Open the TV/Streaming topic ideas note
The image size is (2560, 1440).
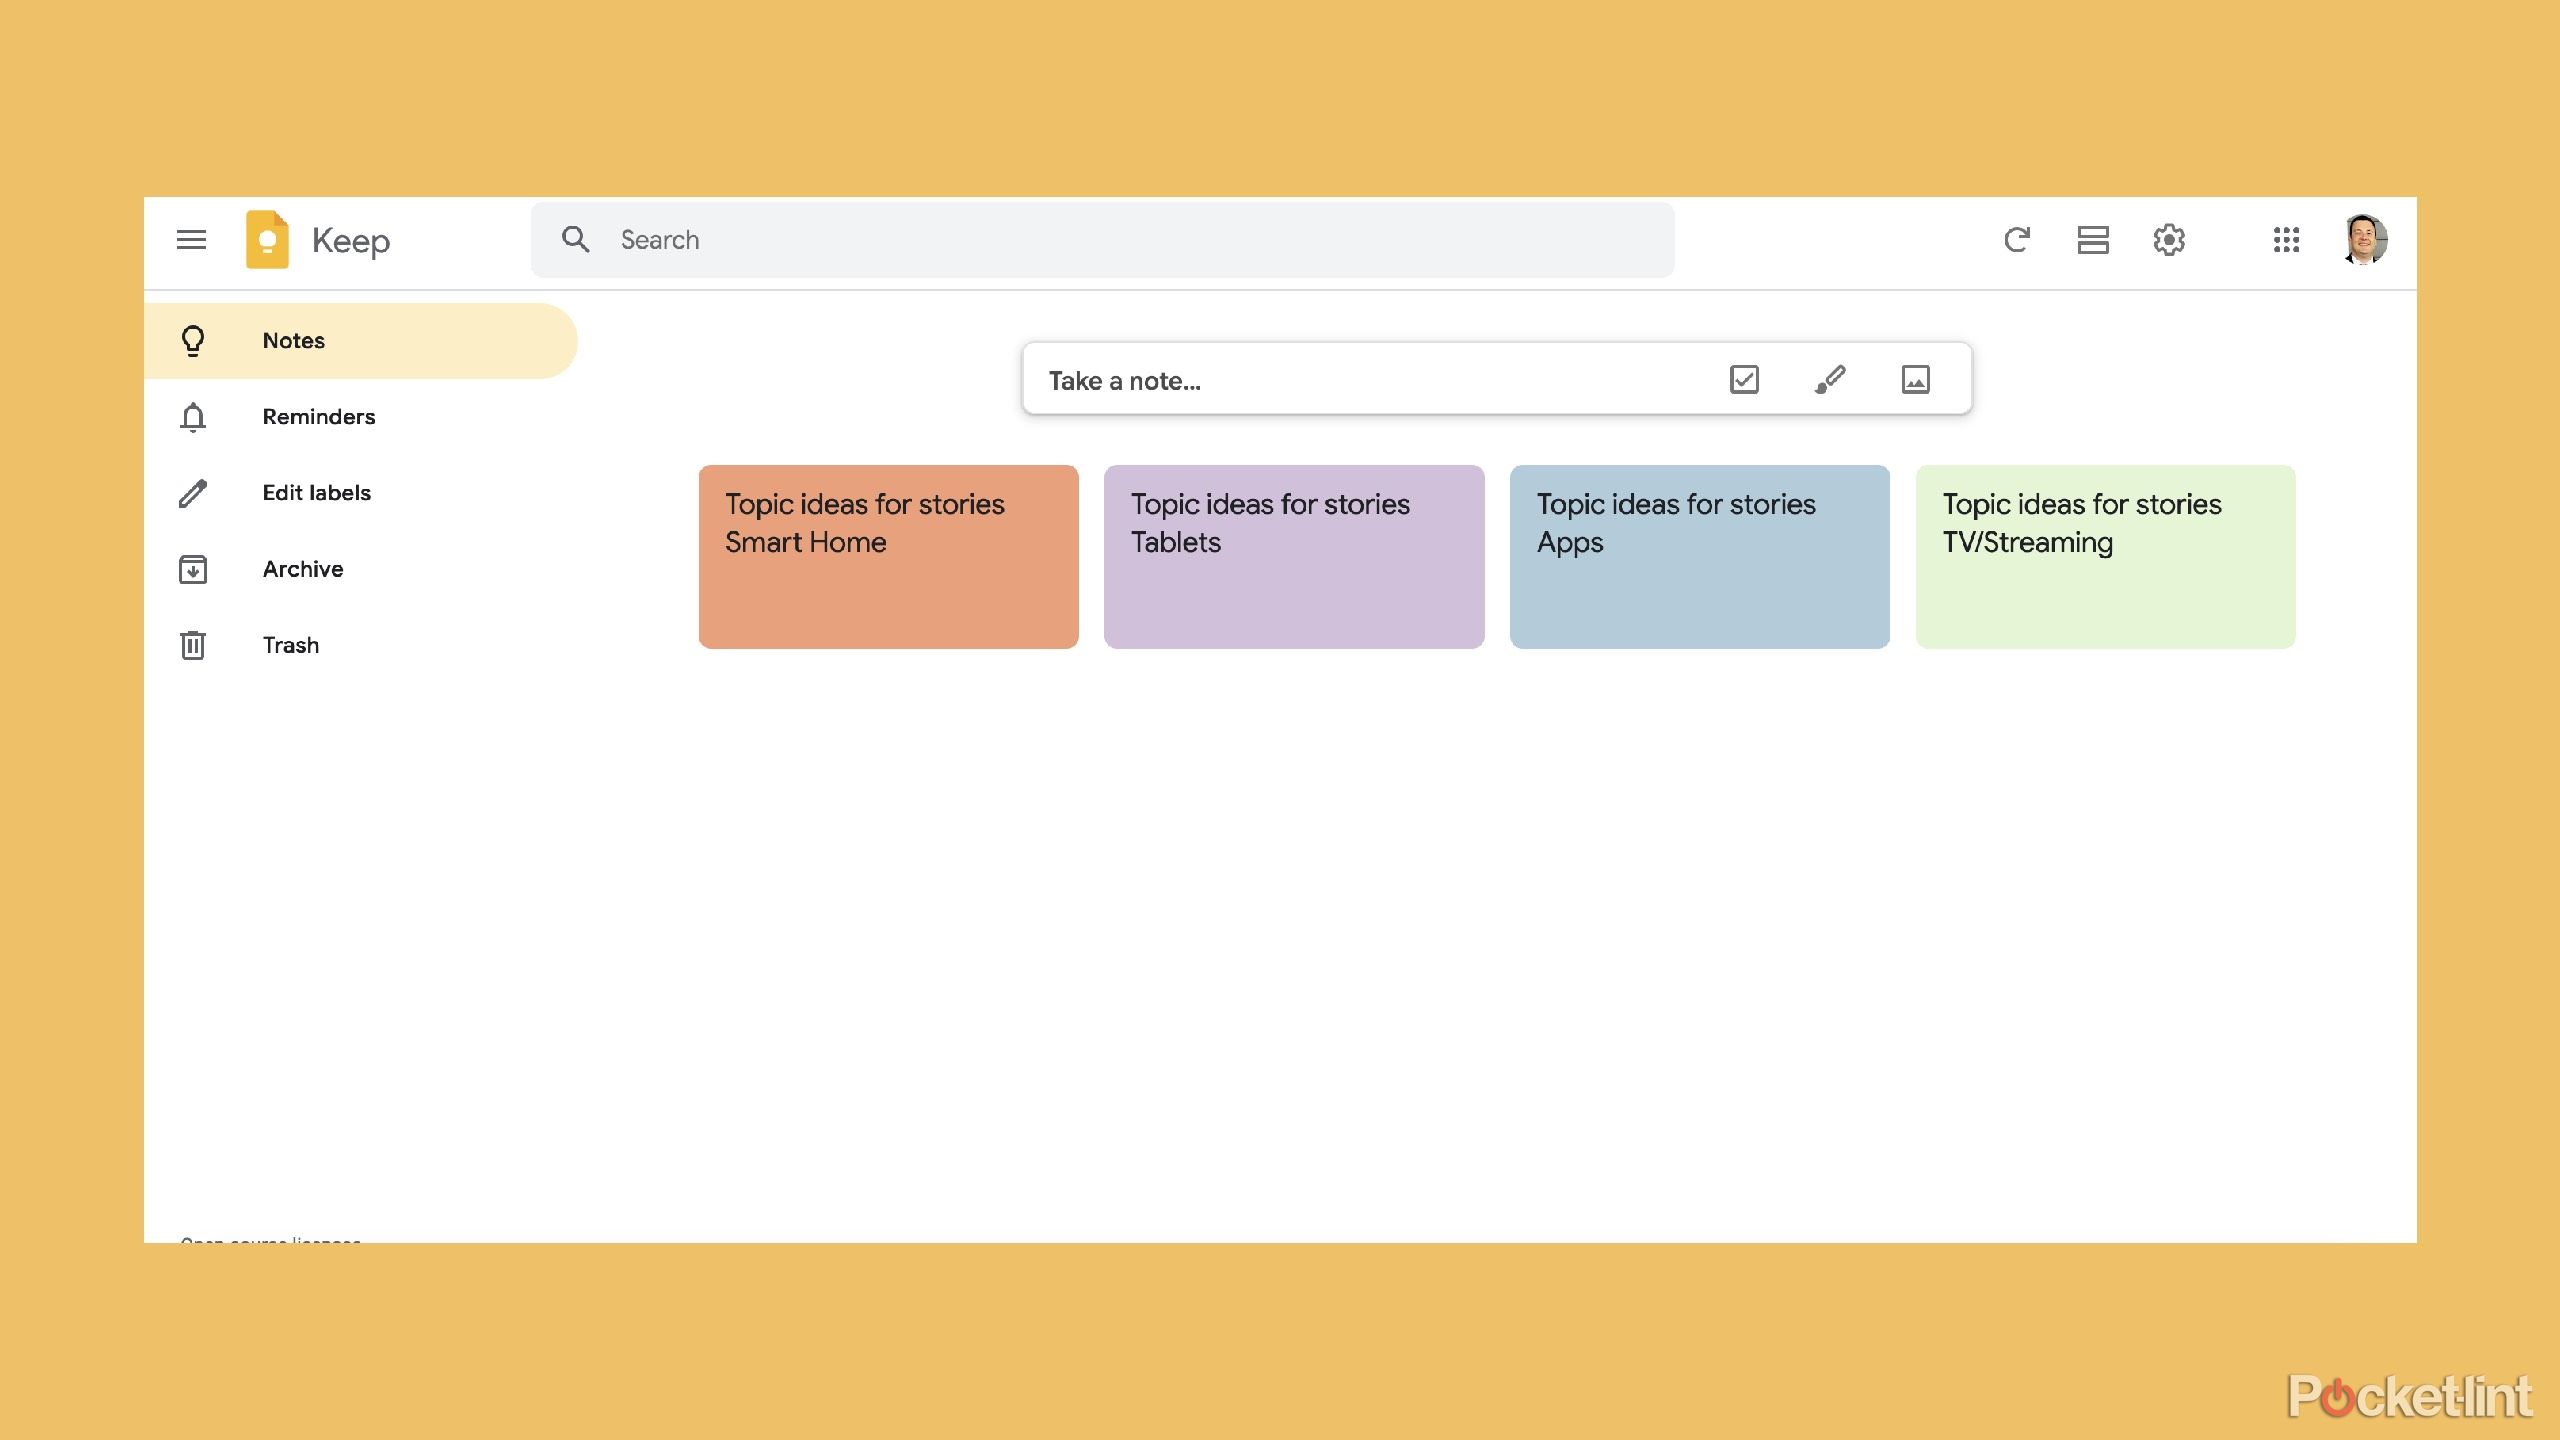point(2105,556)
